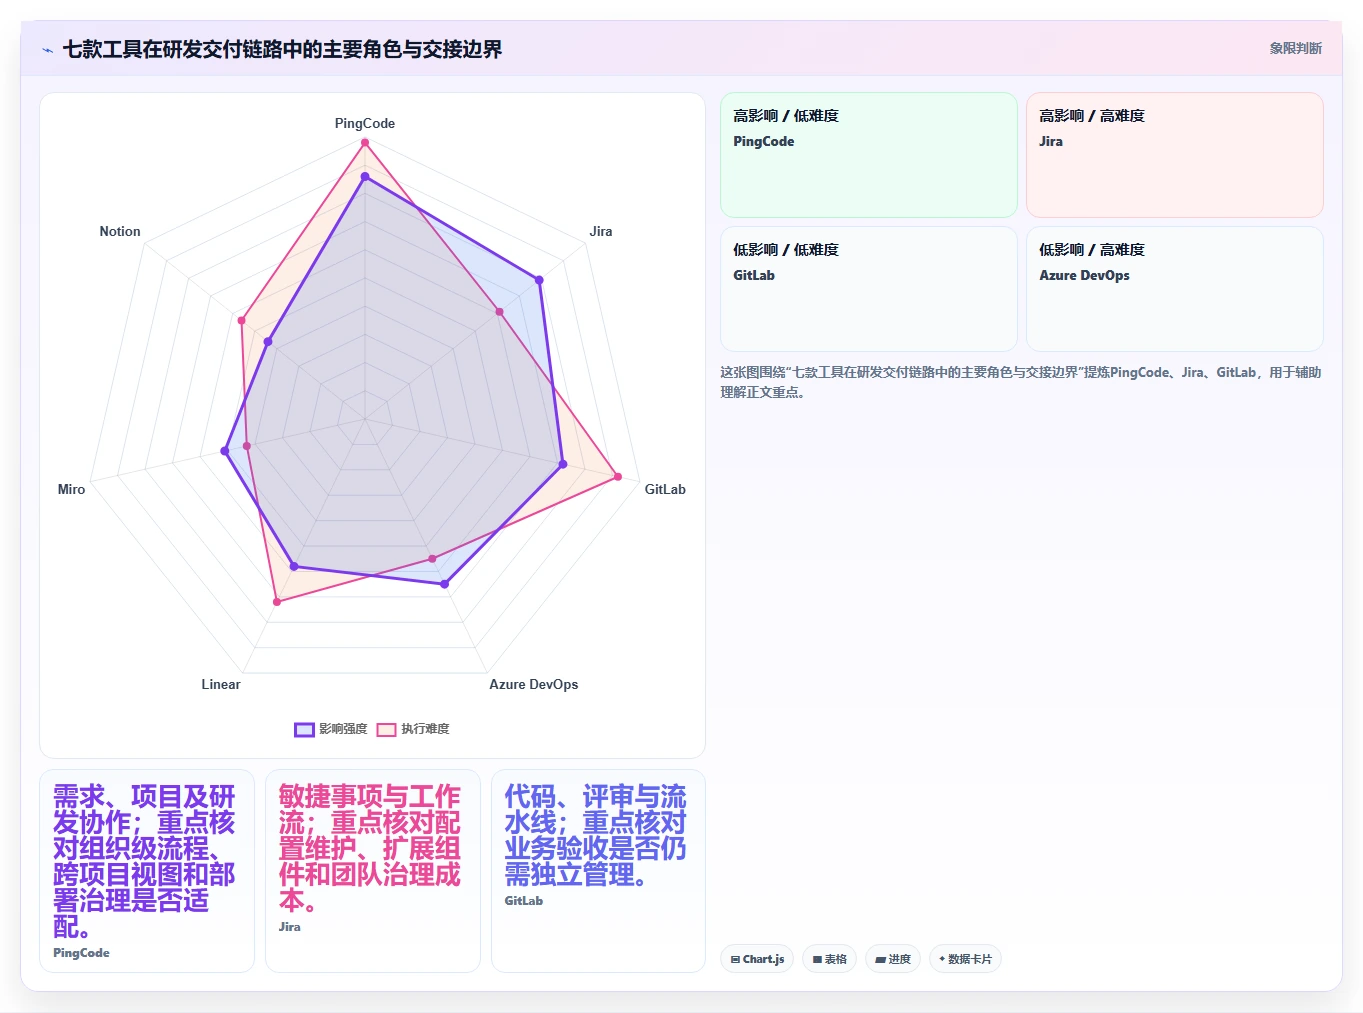Toggle the 影响强度 legend swatch
The width and height of the screenshot is (1363, 1013).
tap(304, 729)
